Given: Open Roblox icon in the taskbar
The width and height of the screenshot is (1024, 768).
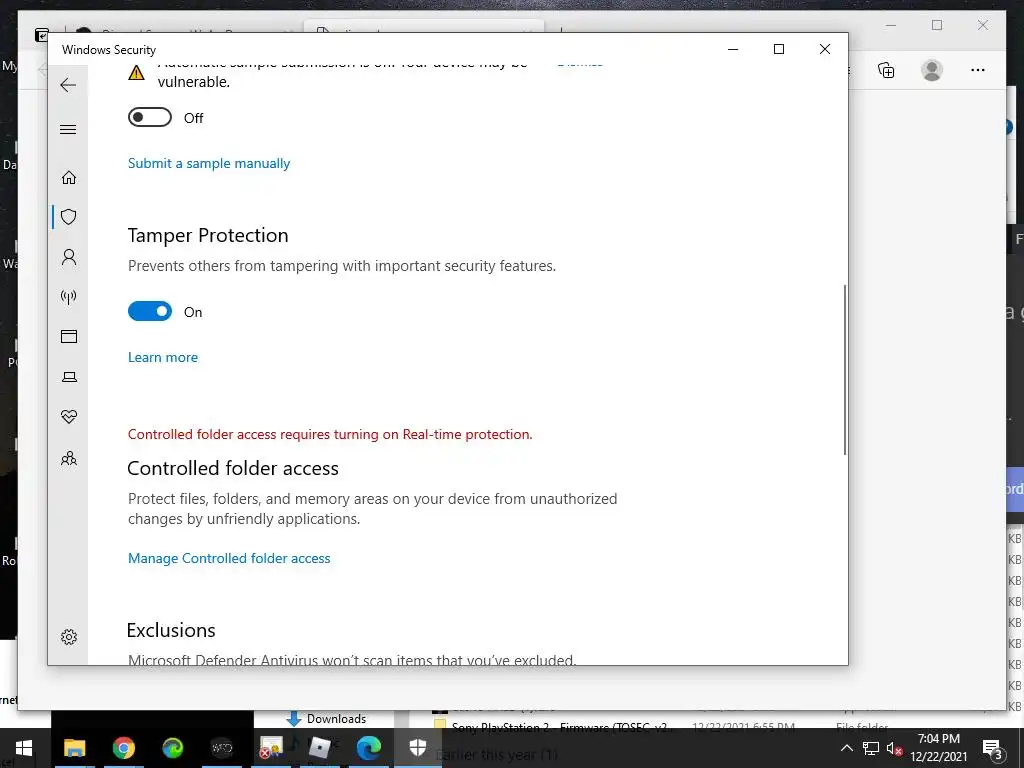Looking at the screenshot, I should (319, 748).
